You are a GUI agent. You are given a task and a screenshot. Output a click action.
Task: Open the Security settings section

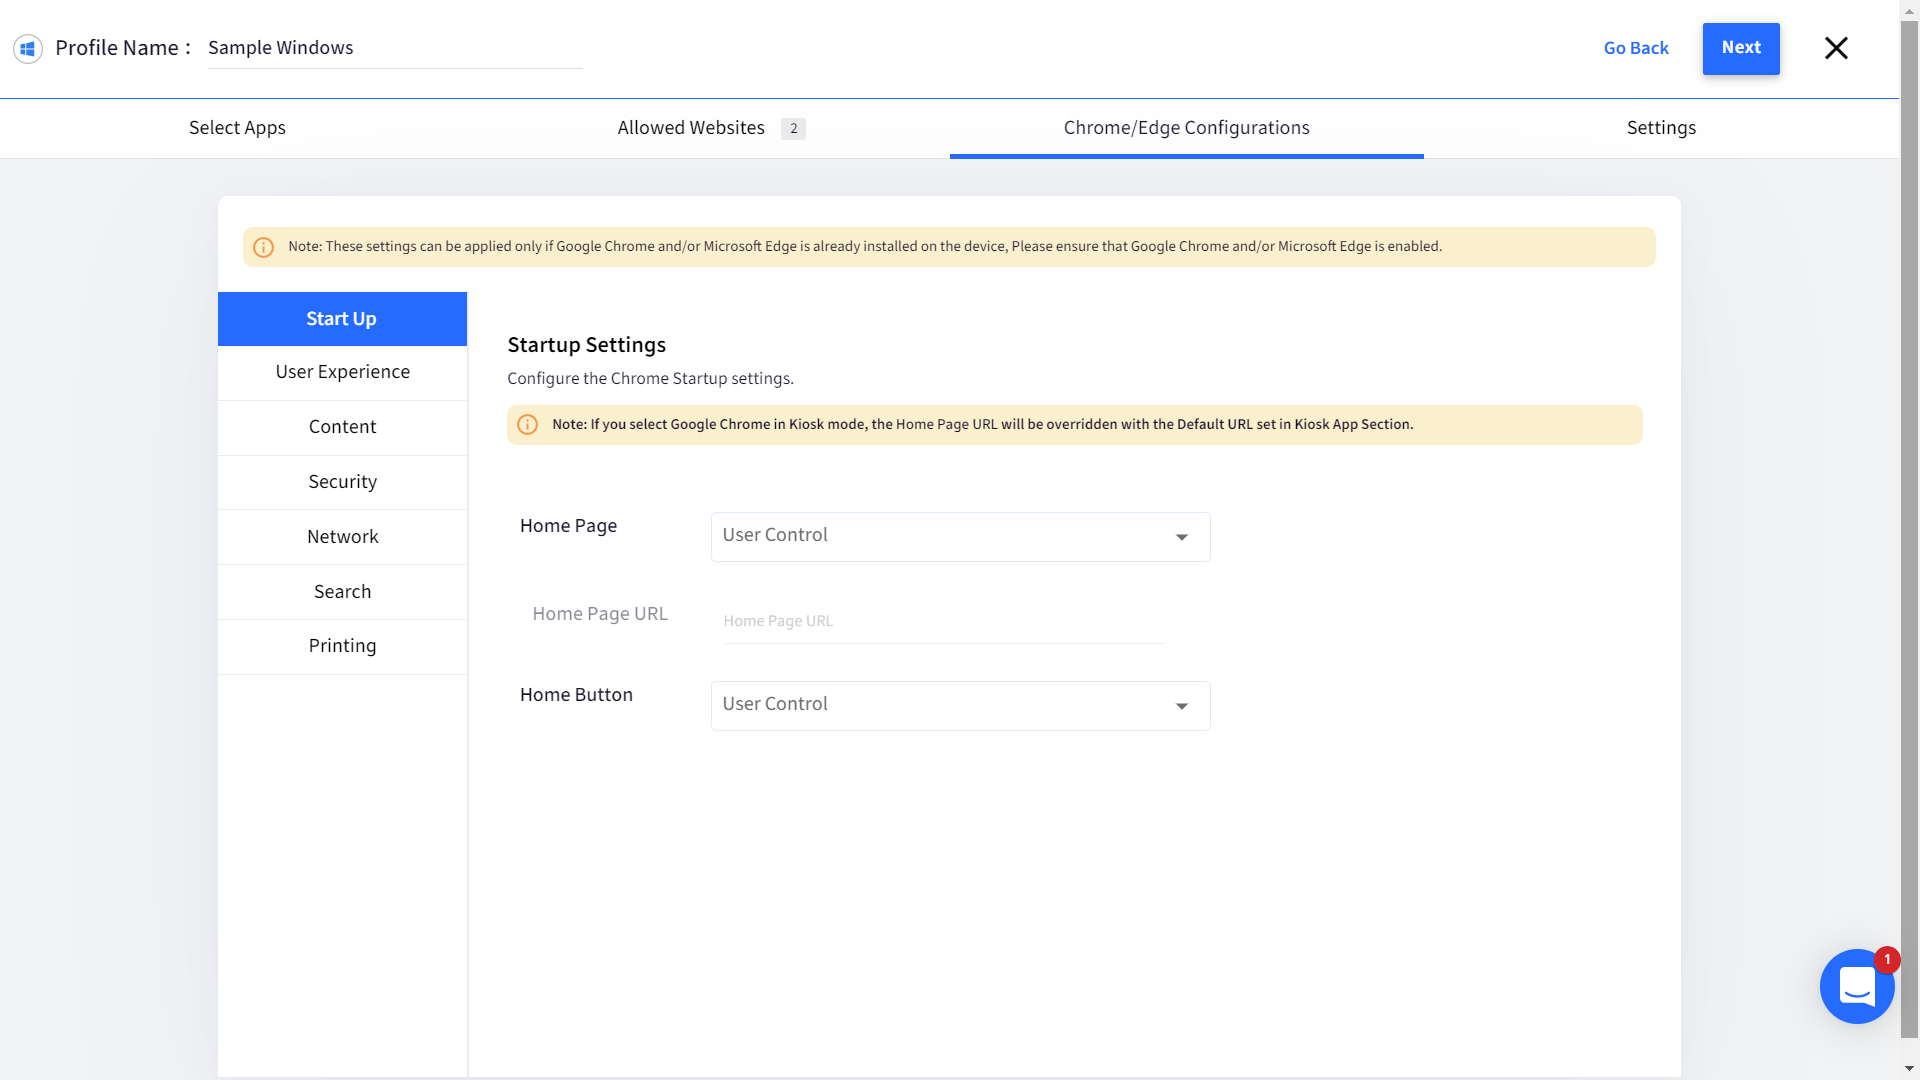(x=342, y=481)
